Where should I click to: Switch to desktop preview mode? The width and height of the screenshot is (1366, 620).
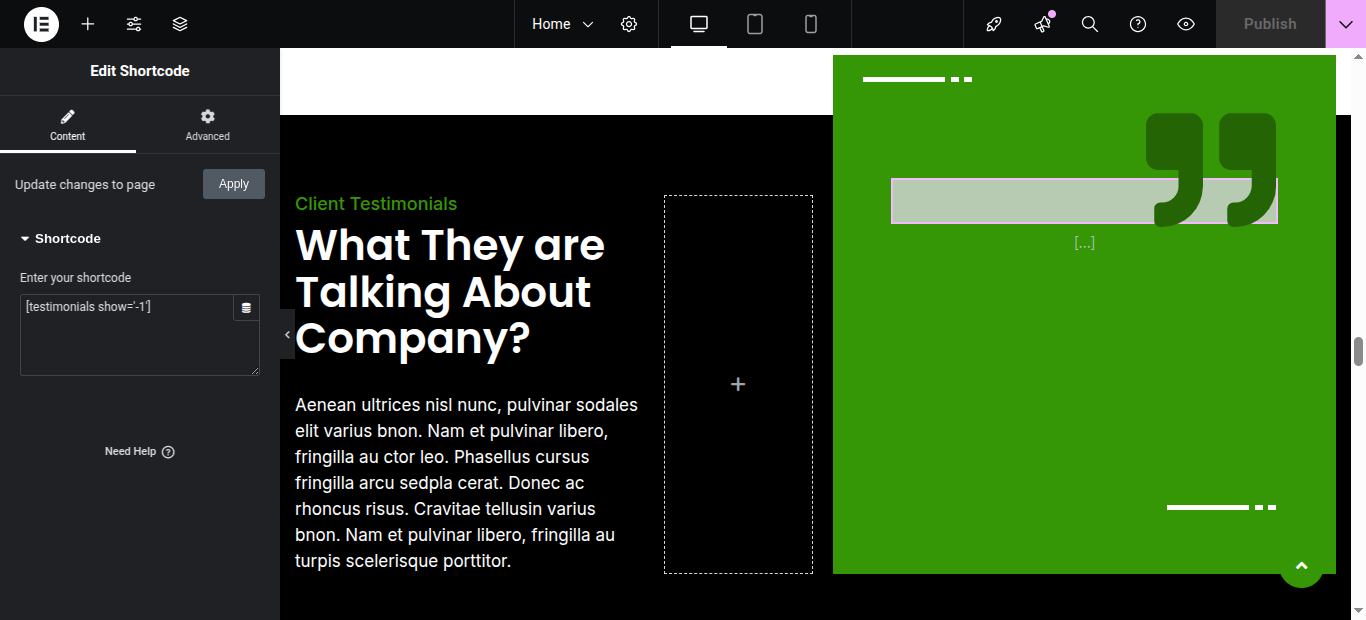699,24
